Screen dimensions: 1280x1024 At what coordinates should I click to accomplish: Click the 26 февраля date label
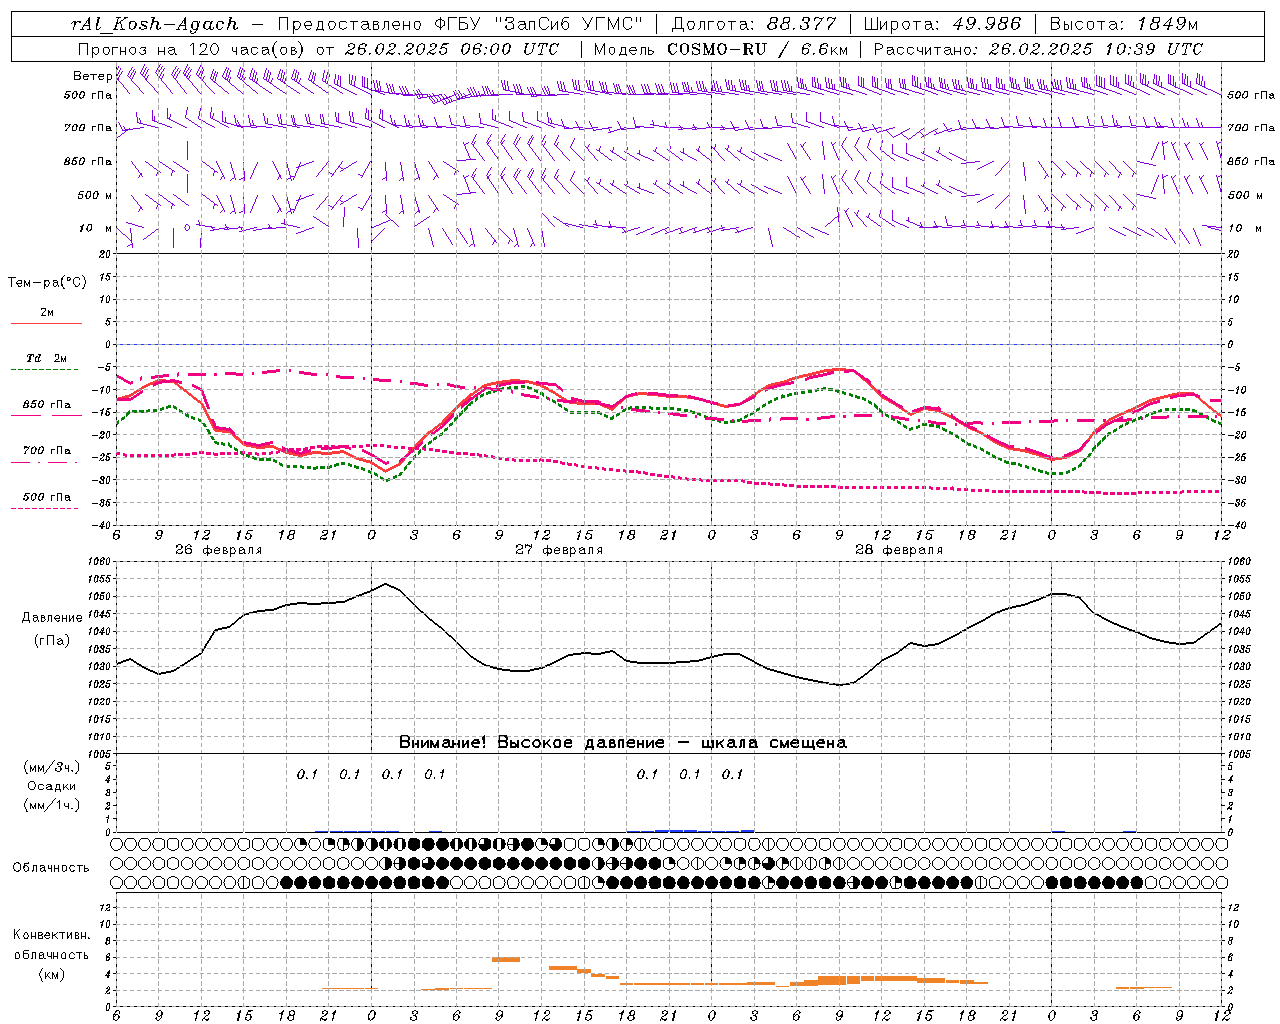pos(218,550)
